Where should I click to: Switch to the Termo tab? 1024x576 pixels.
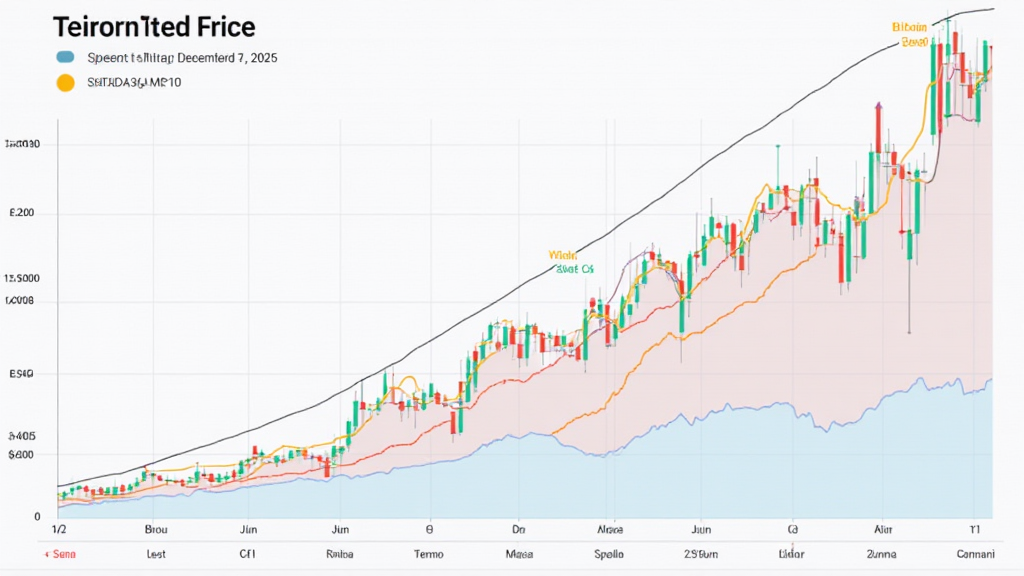pos(428,552)
